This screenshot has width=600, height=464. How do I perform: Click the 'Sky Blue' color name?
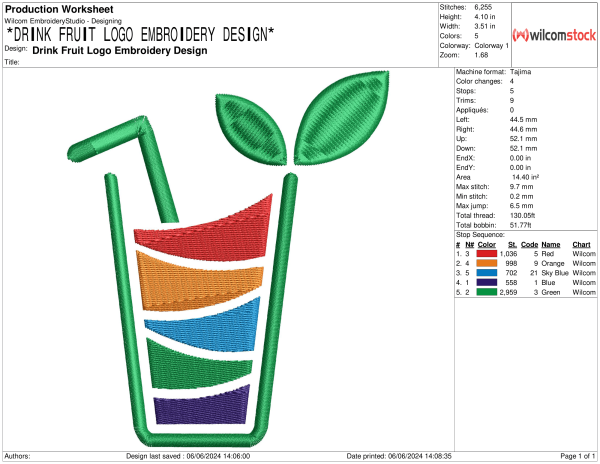tap(555, 273)
